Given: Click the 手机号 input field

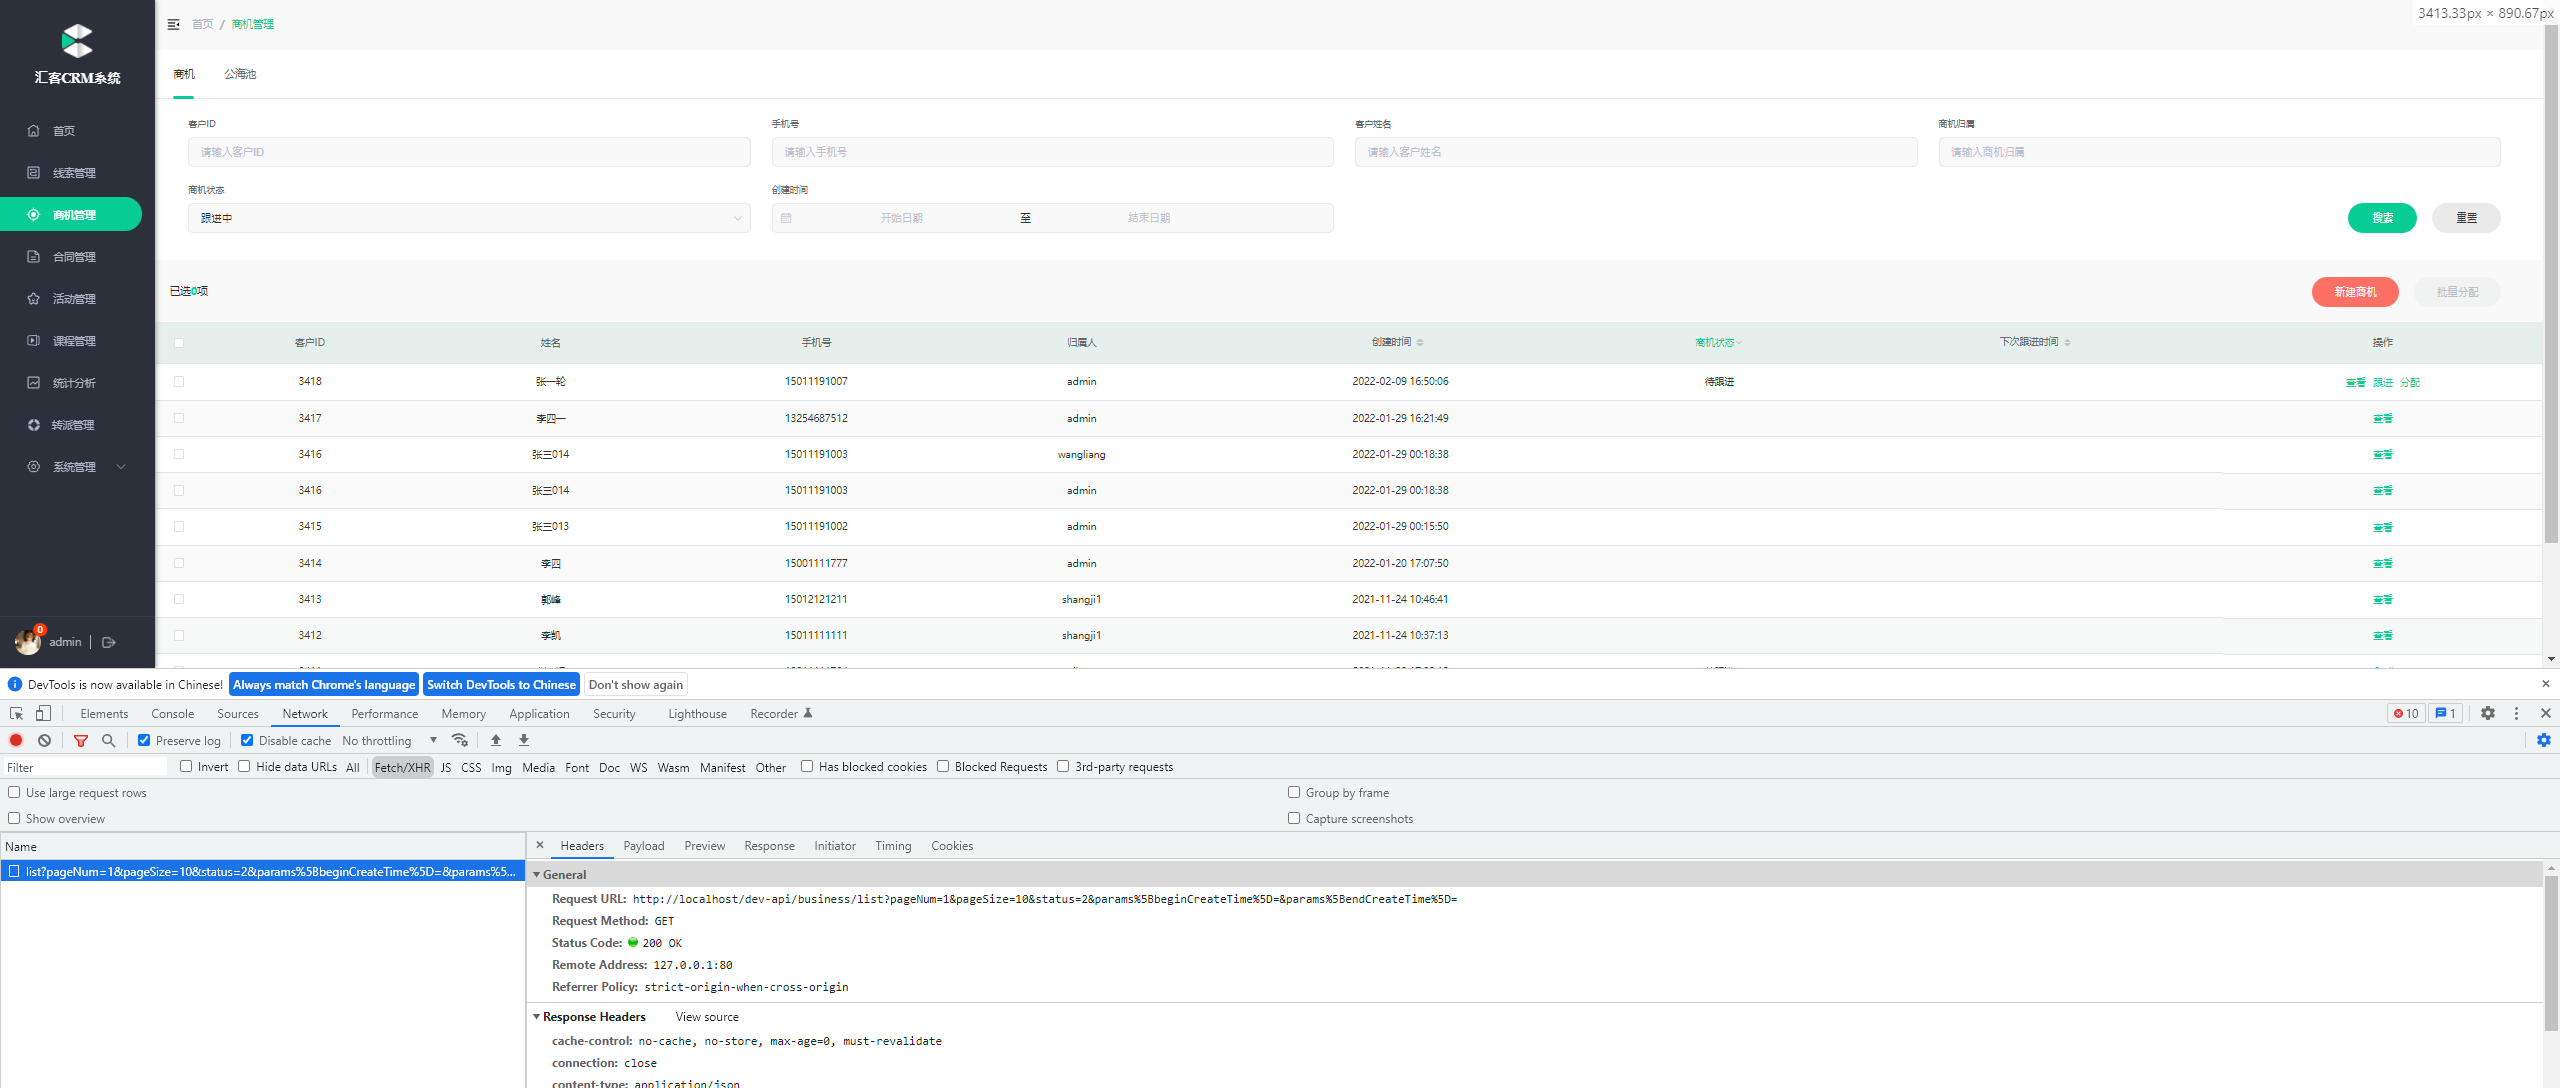Looking at the screenshot, I should click(x=1052, y=152).
